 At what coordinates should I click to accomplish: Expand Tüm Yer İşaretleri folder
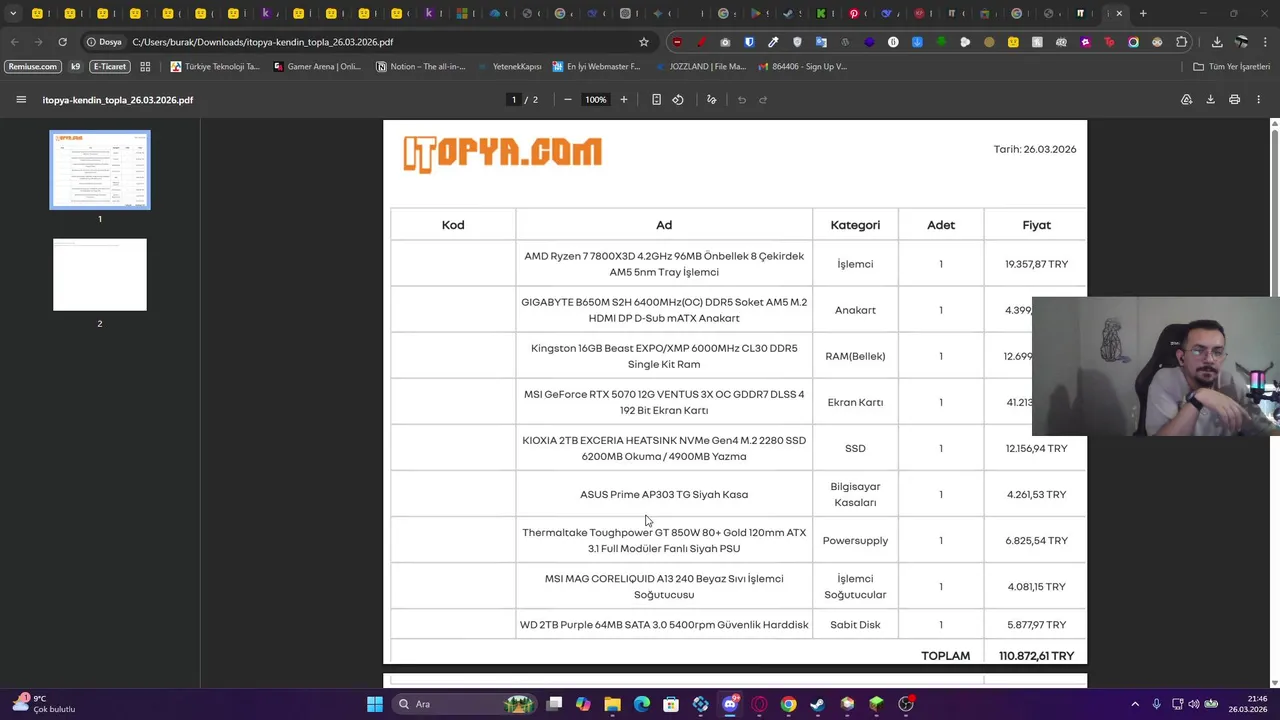[x=1231, y=67]
